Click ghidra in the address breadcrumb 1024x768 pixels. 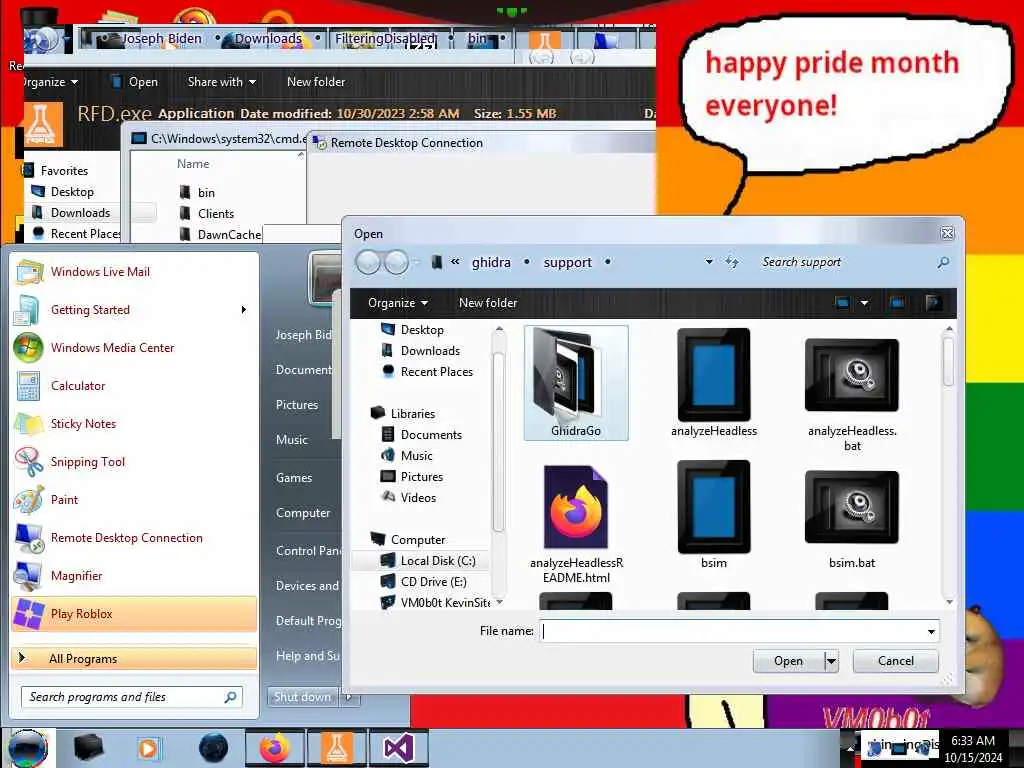coord(491,262)
